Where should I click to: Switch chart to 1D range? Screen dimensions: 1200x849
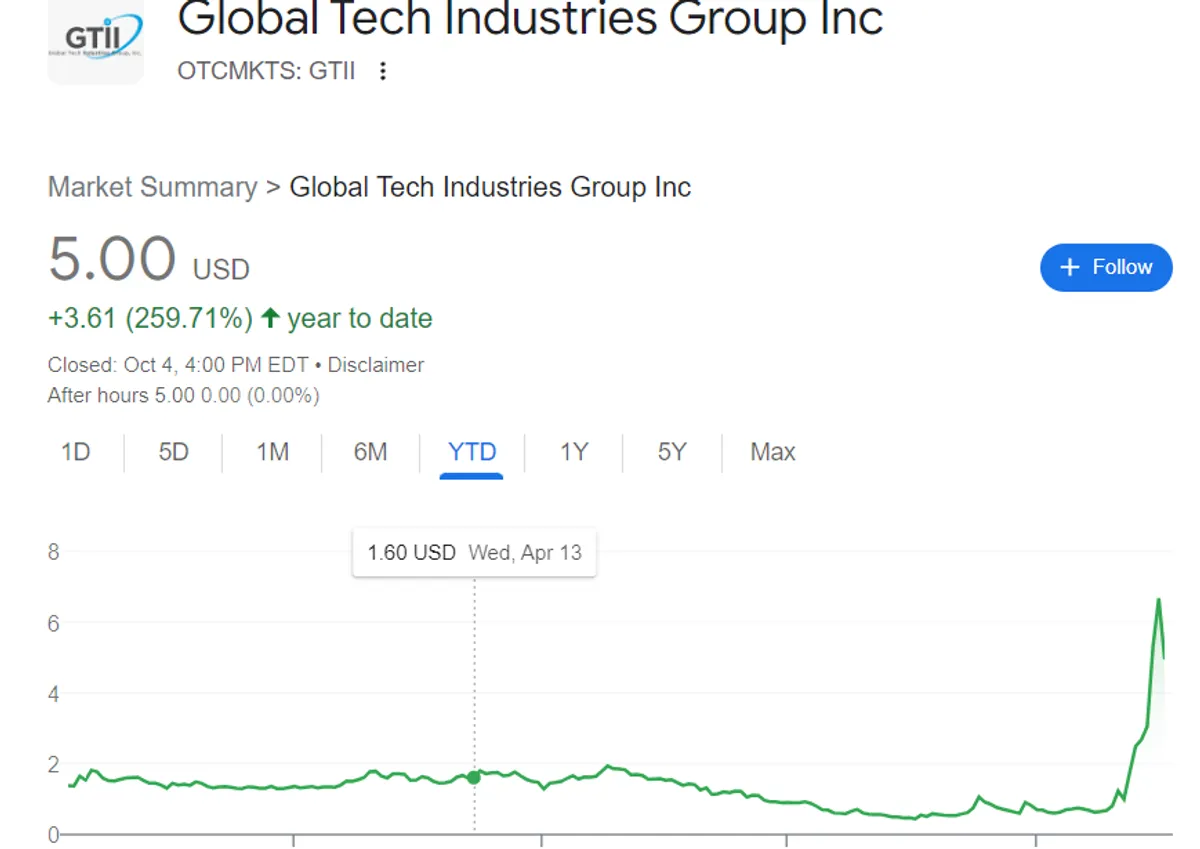tap(75, 452)
